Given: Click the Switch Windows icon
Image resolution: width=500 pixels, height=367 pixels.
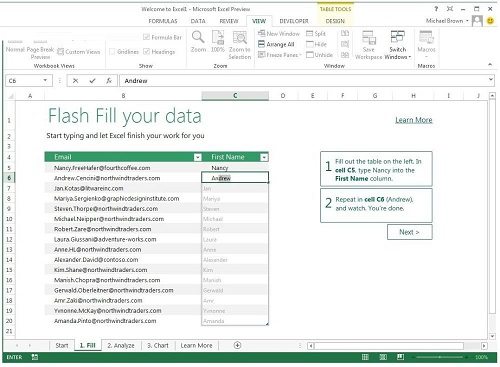Looking at the screenshot, I should pos(398,36).
